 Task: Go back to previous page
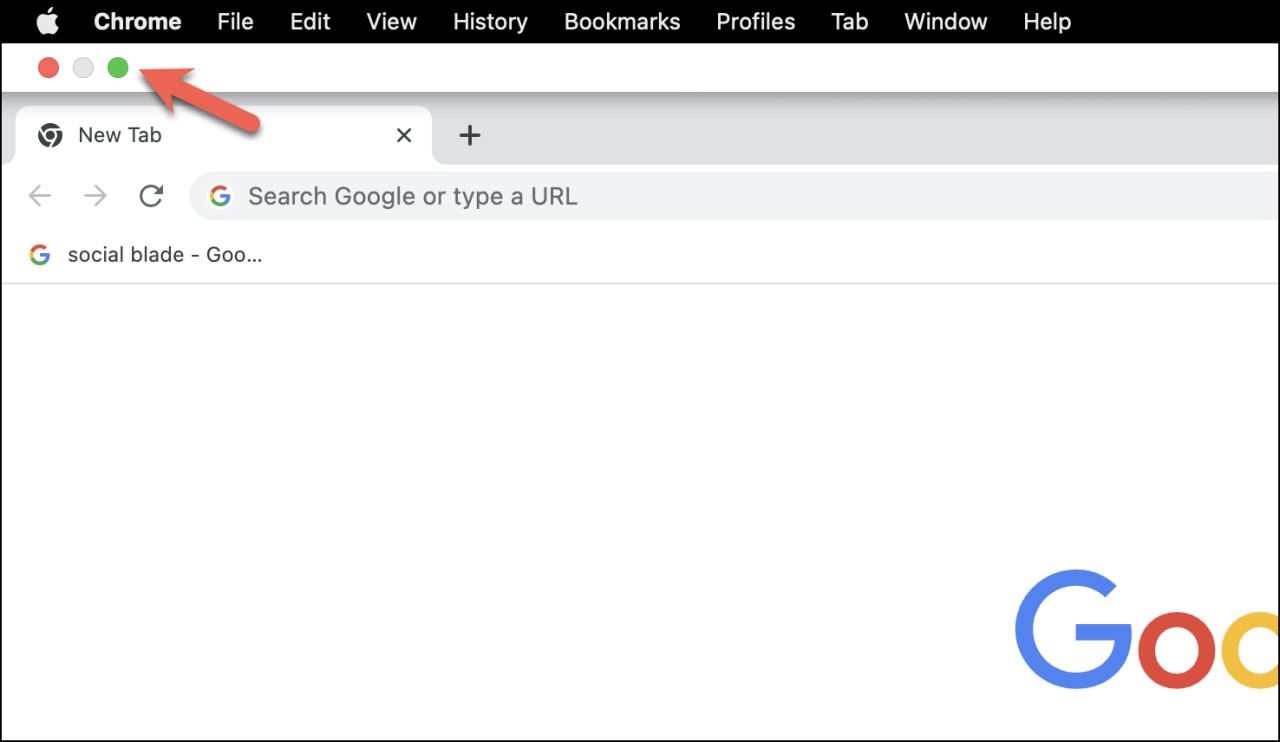[x=40, y=196]
